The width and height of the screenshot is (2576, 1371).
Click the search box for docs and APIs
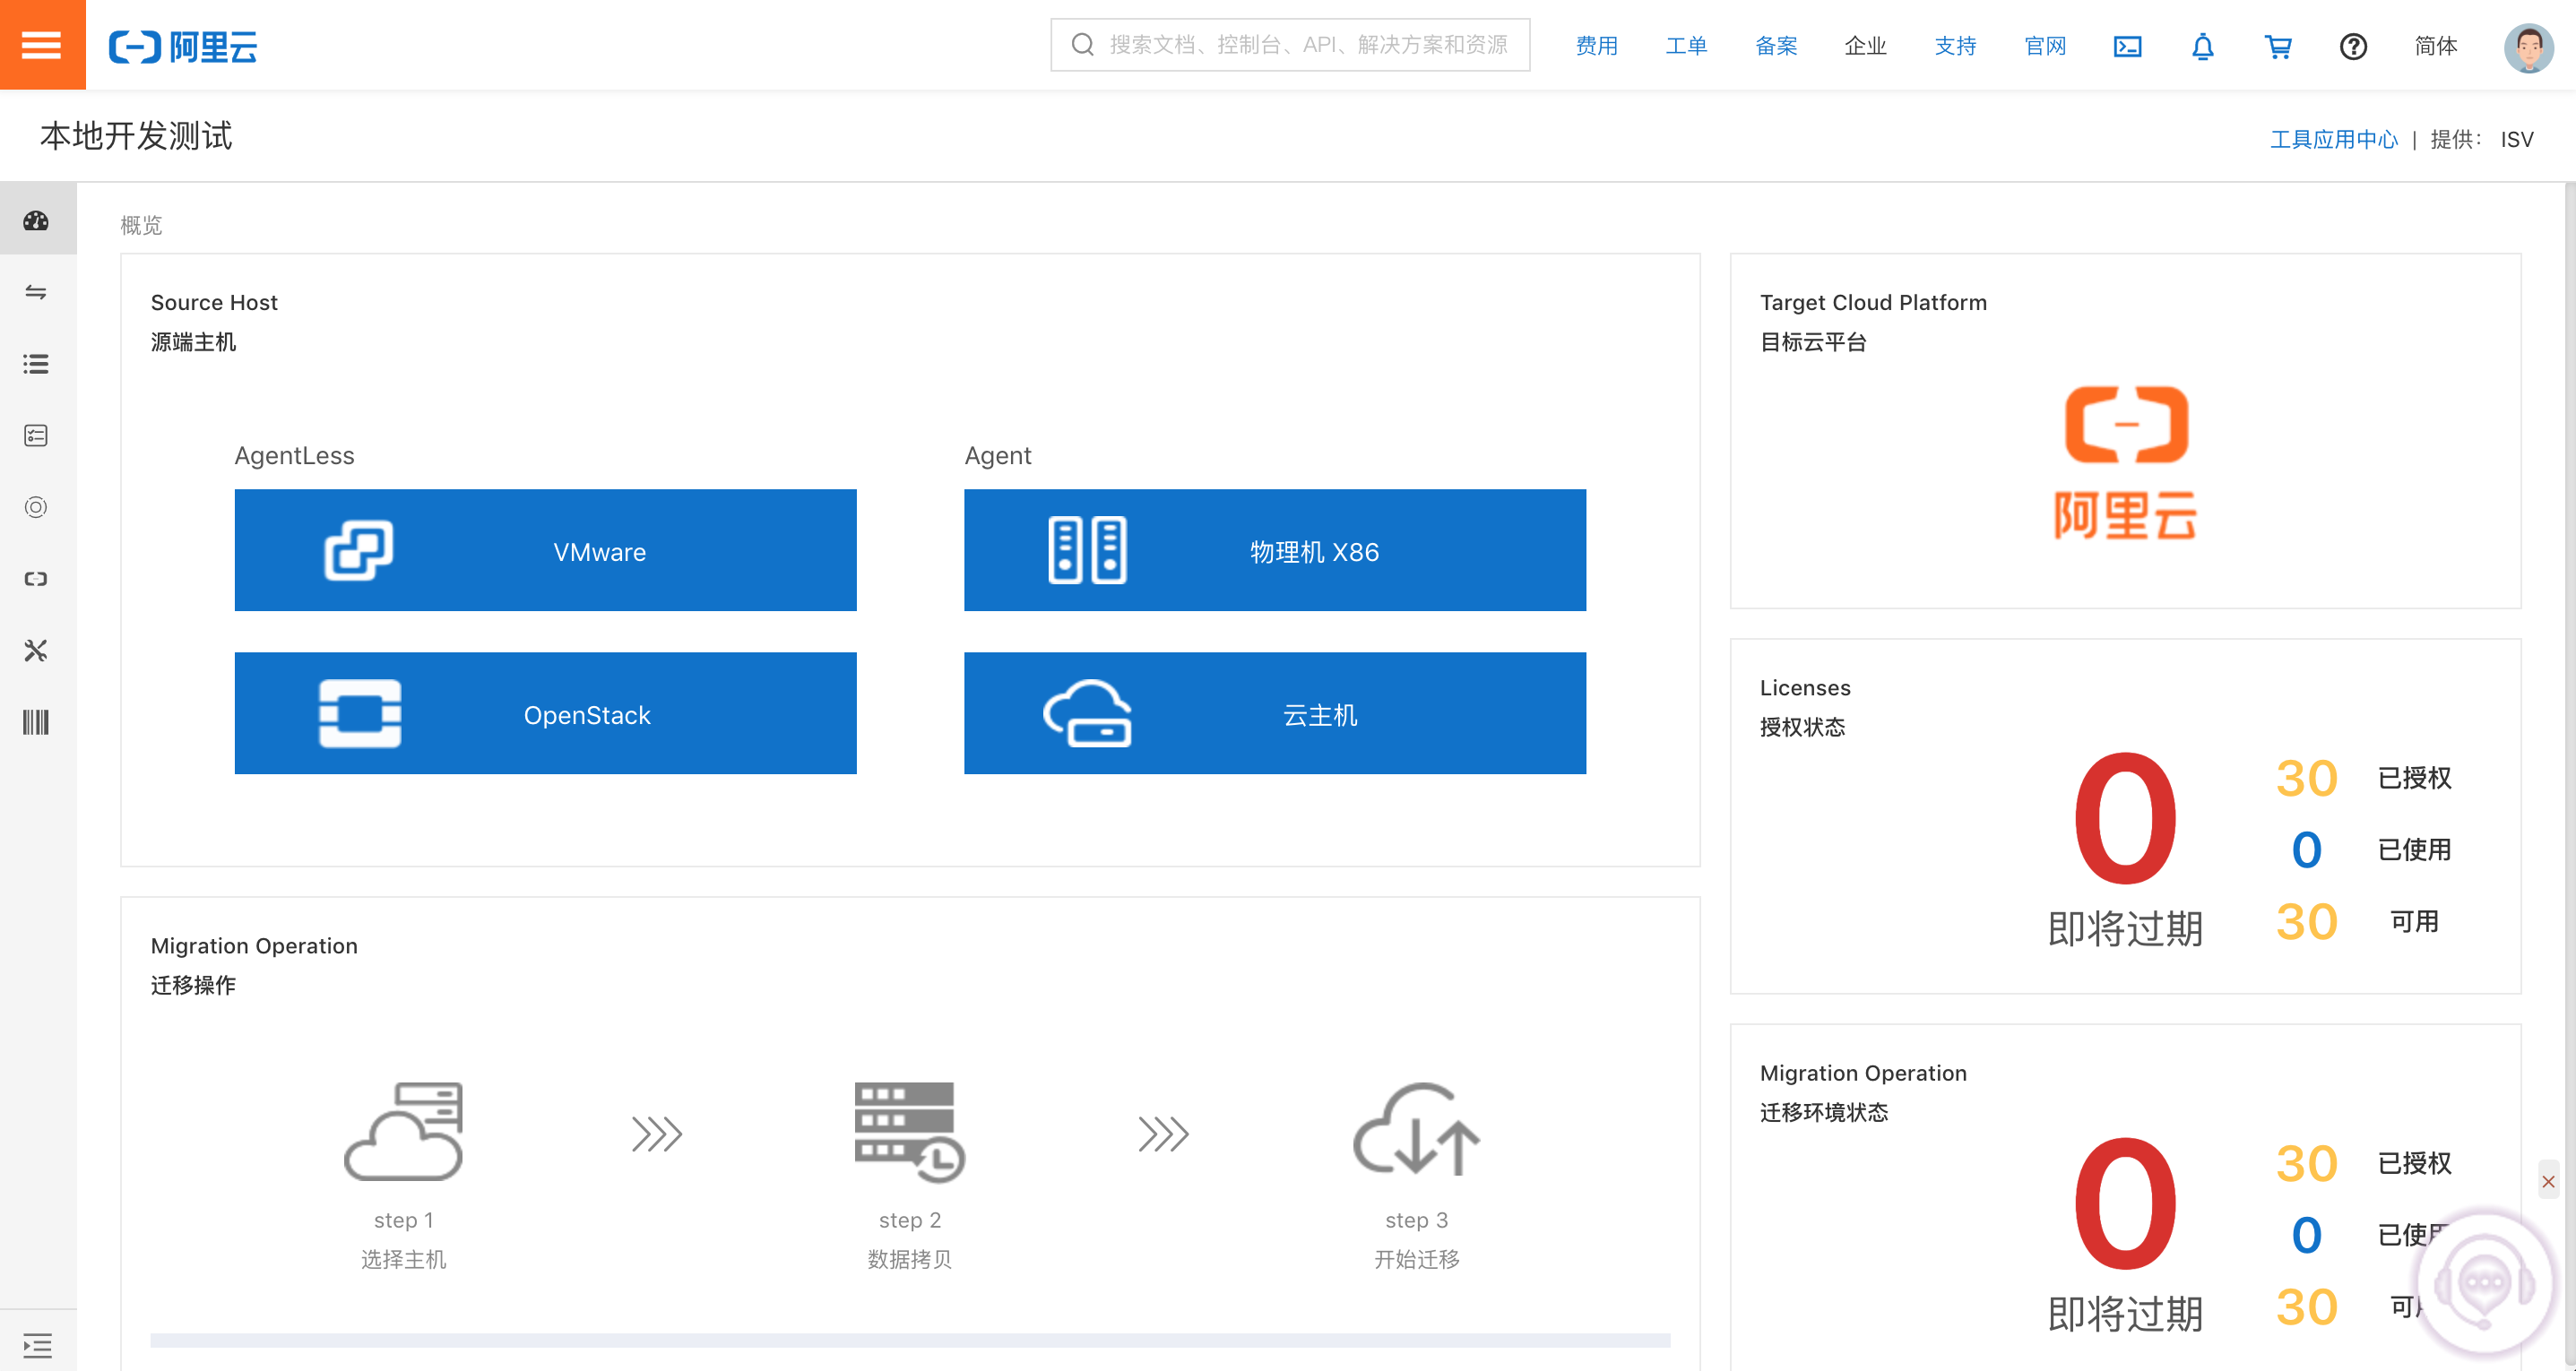(x=1289, y=45)
